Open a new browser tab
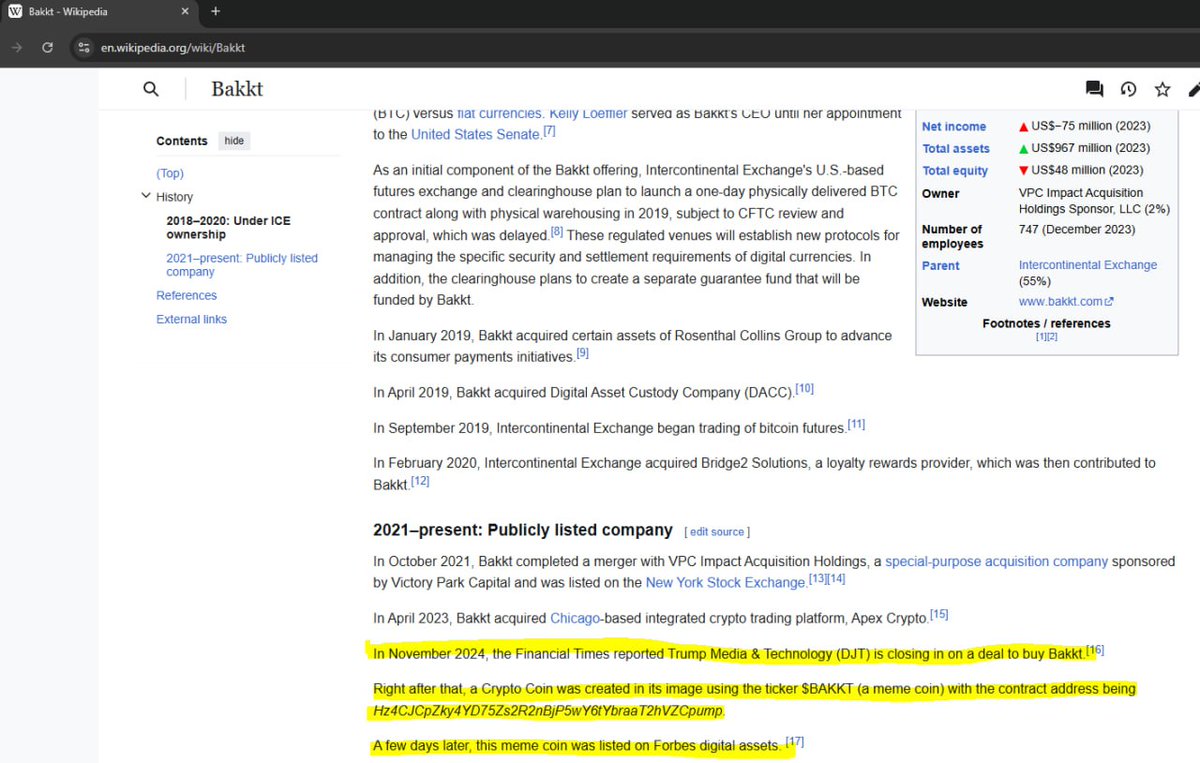Viewport: 1200px width, 763px height. pos(215,12)
